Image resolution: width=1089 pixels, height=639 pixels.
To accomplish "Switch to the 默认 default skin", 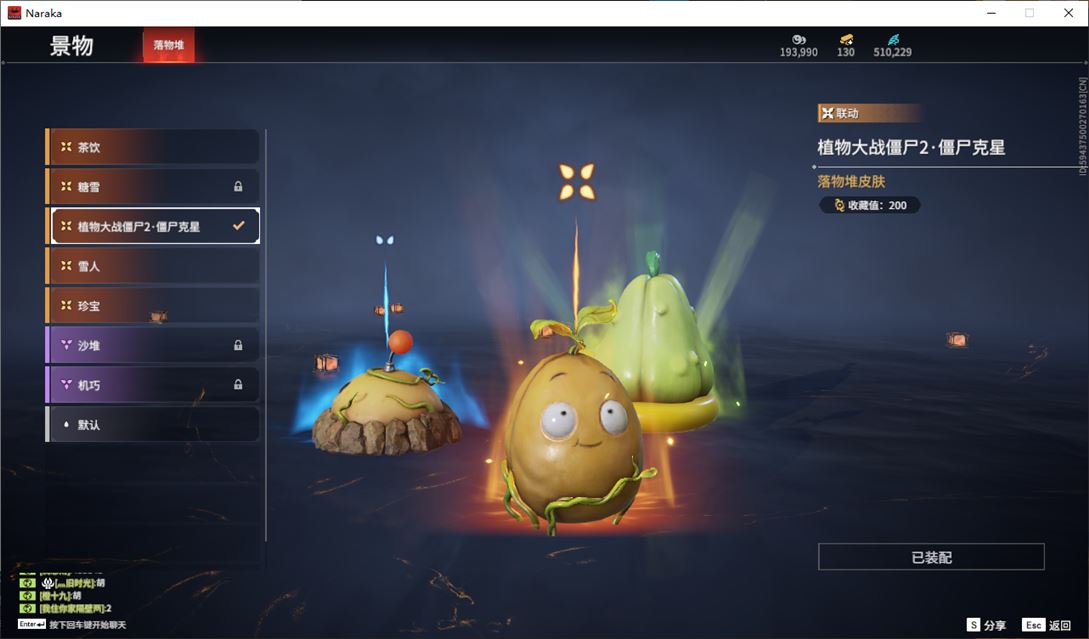I will [153, 424].
